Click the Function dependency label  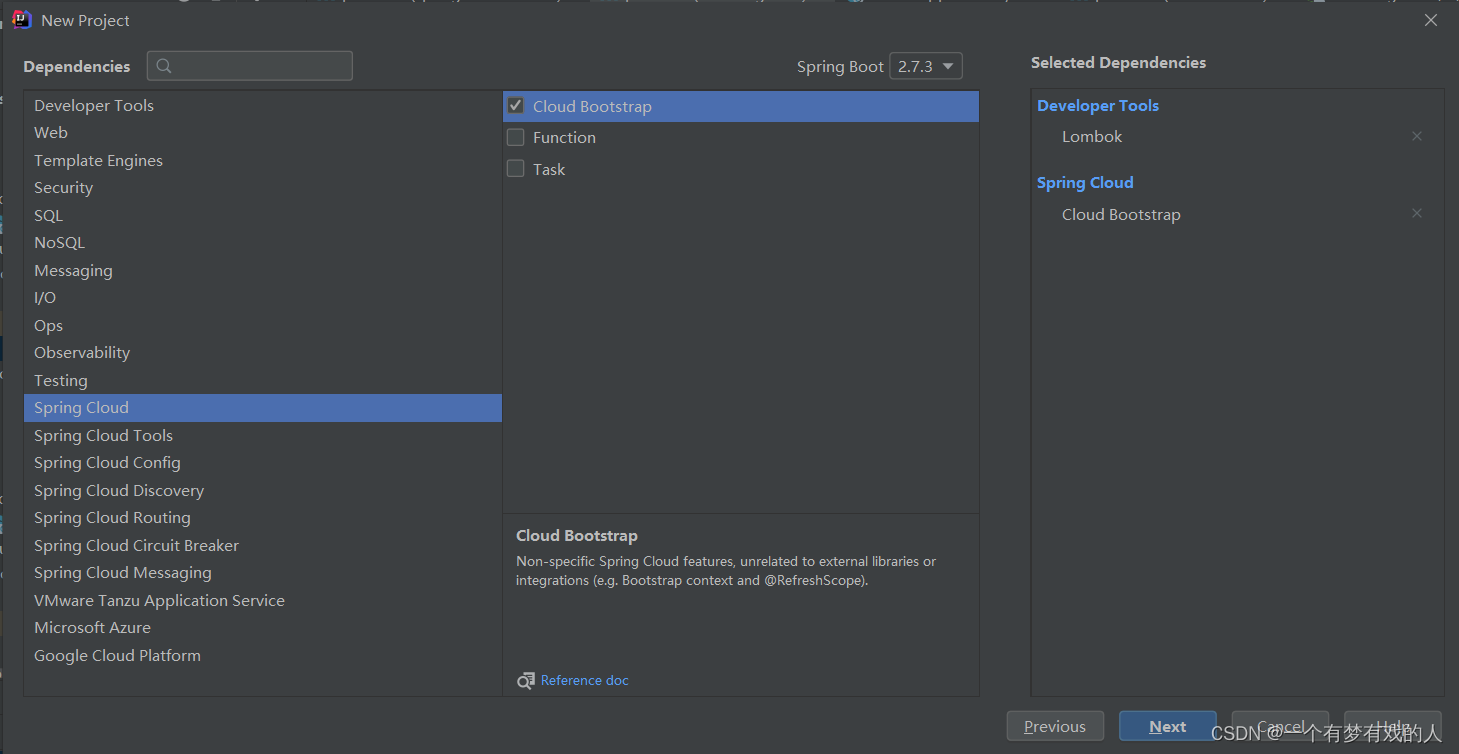[x=564, y=137]
